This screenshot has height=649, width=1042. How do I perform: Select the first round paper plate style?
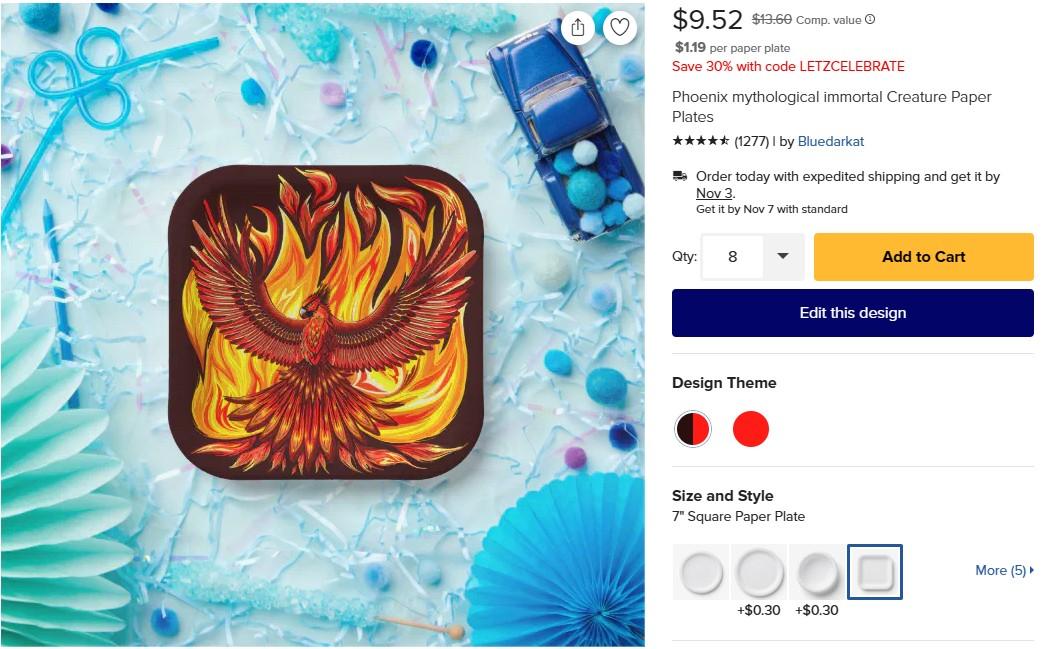pyautogui.click(x=702, y=572)
